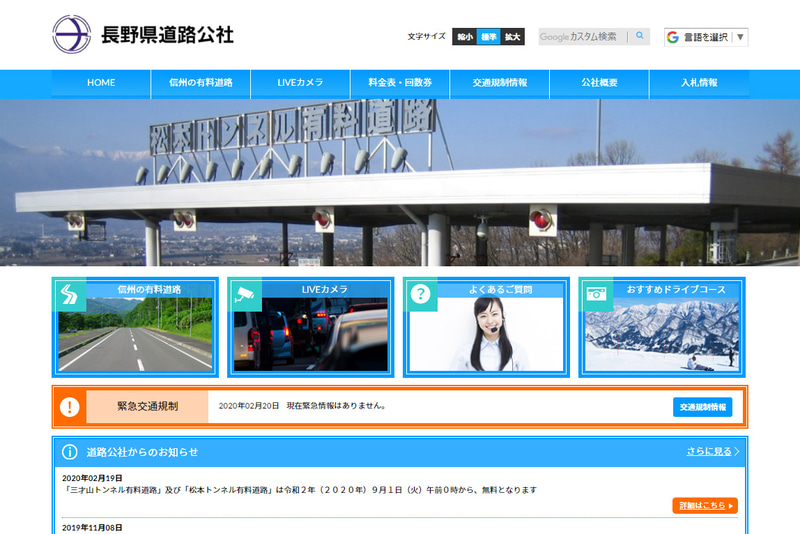The image size is (800, 534).
Task: Set text size to 拡大
Action: pos(513,37)
